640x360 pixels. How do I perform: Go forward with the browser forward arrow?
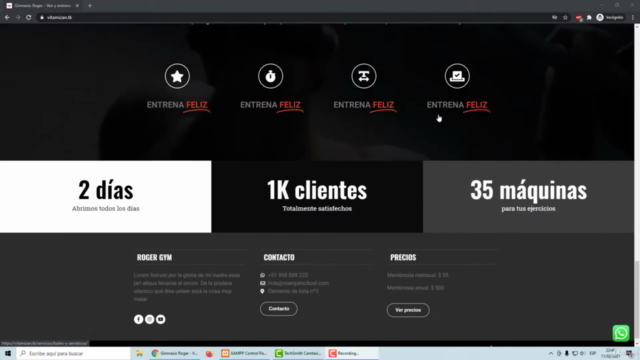18,17
